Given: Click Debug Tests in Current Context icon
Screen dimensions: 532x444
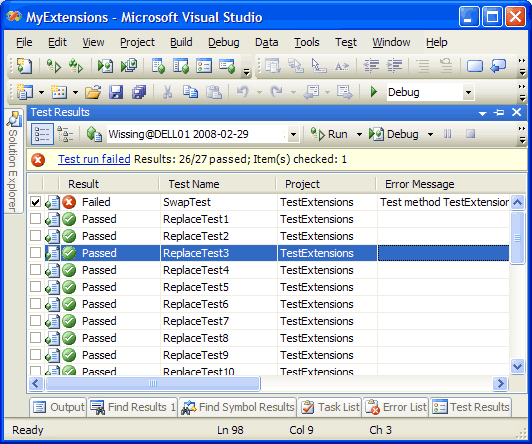Looking at the screenshot, I should pos(105,66).
